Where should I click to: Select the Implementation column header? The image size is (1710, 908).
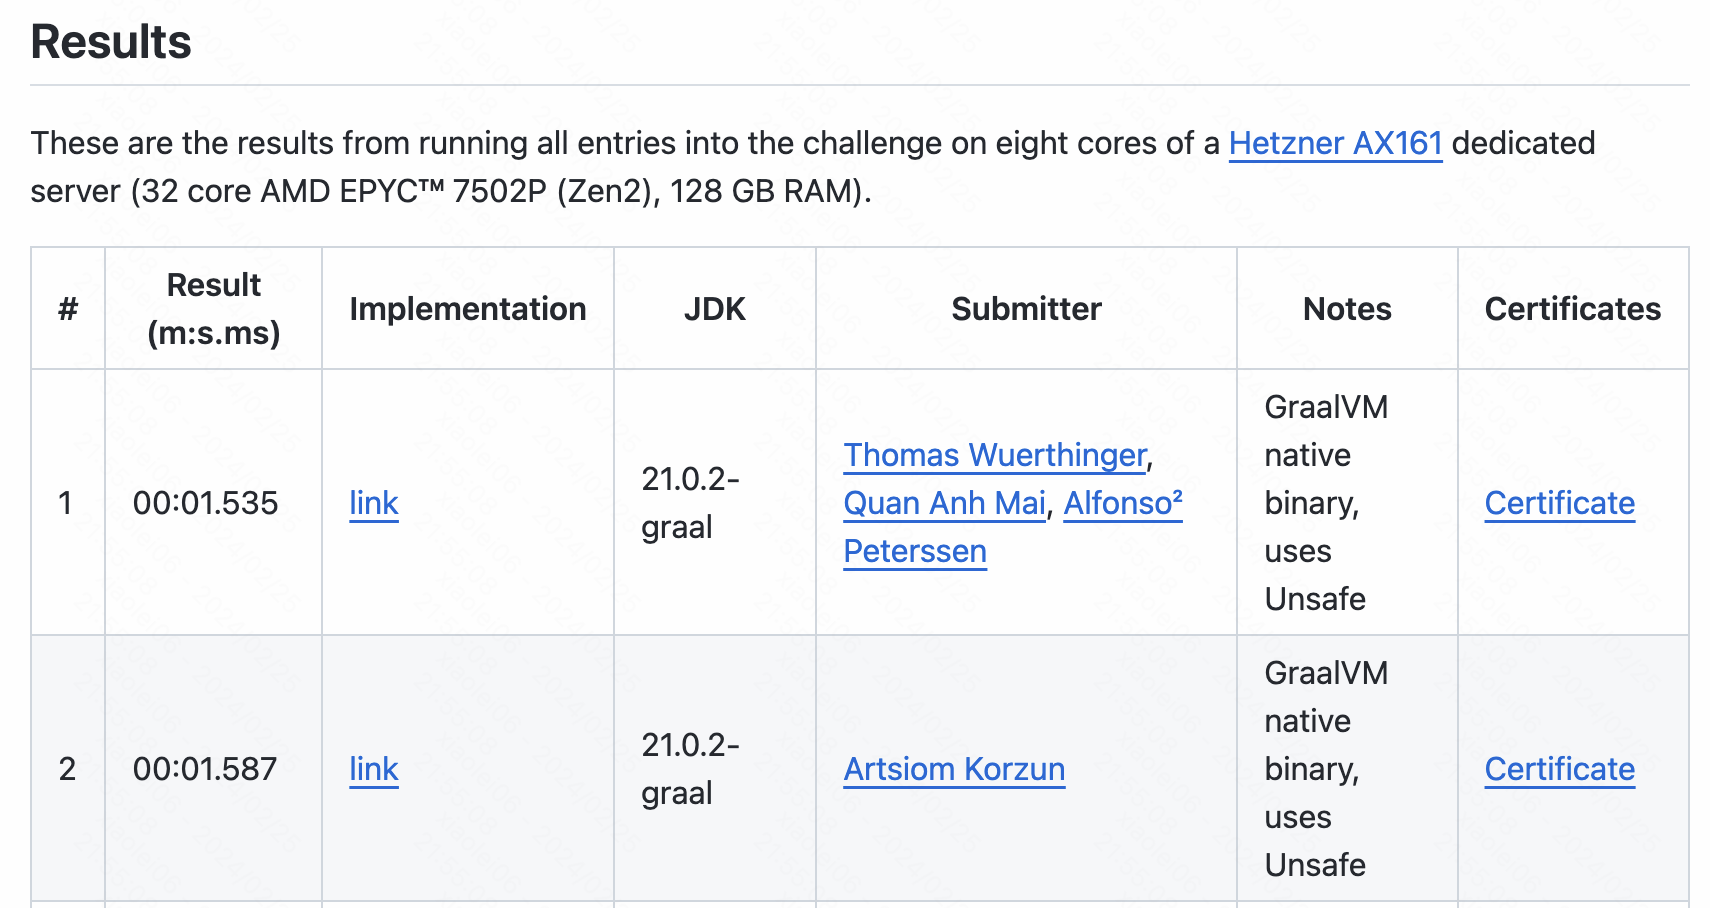[468, 309]
